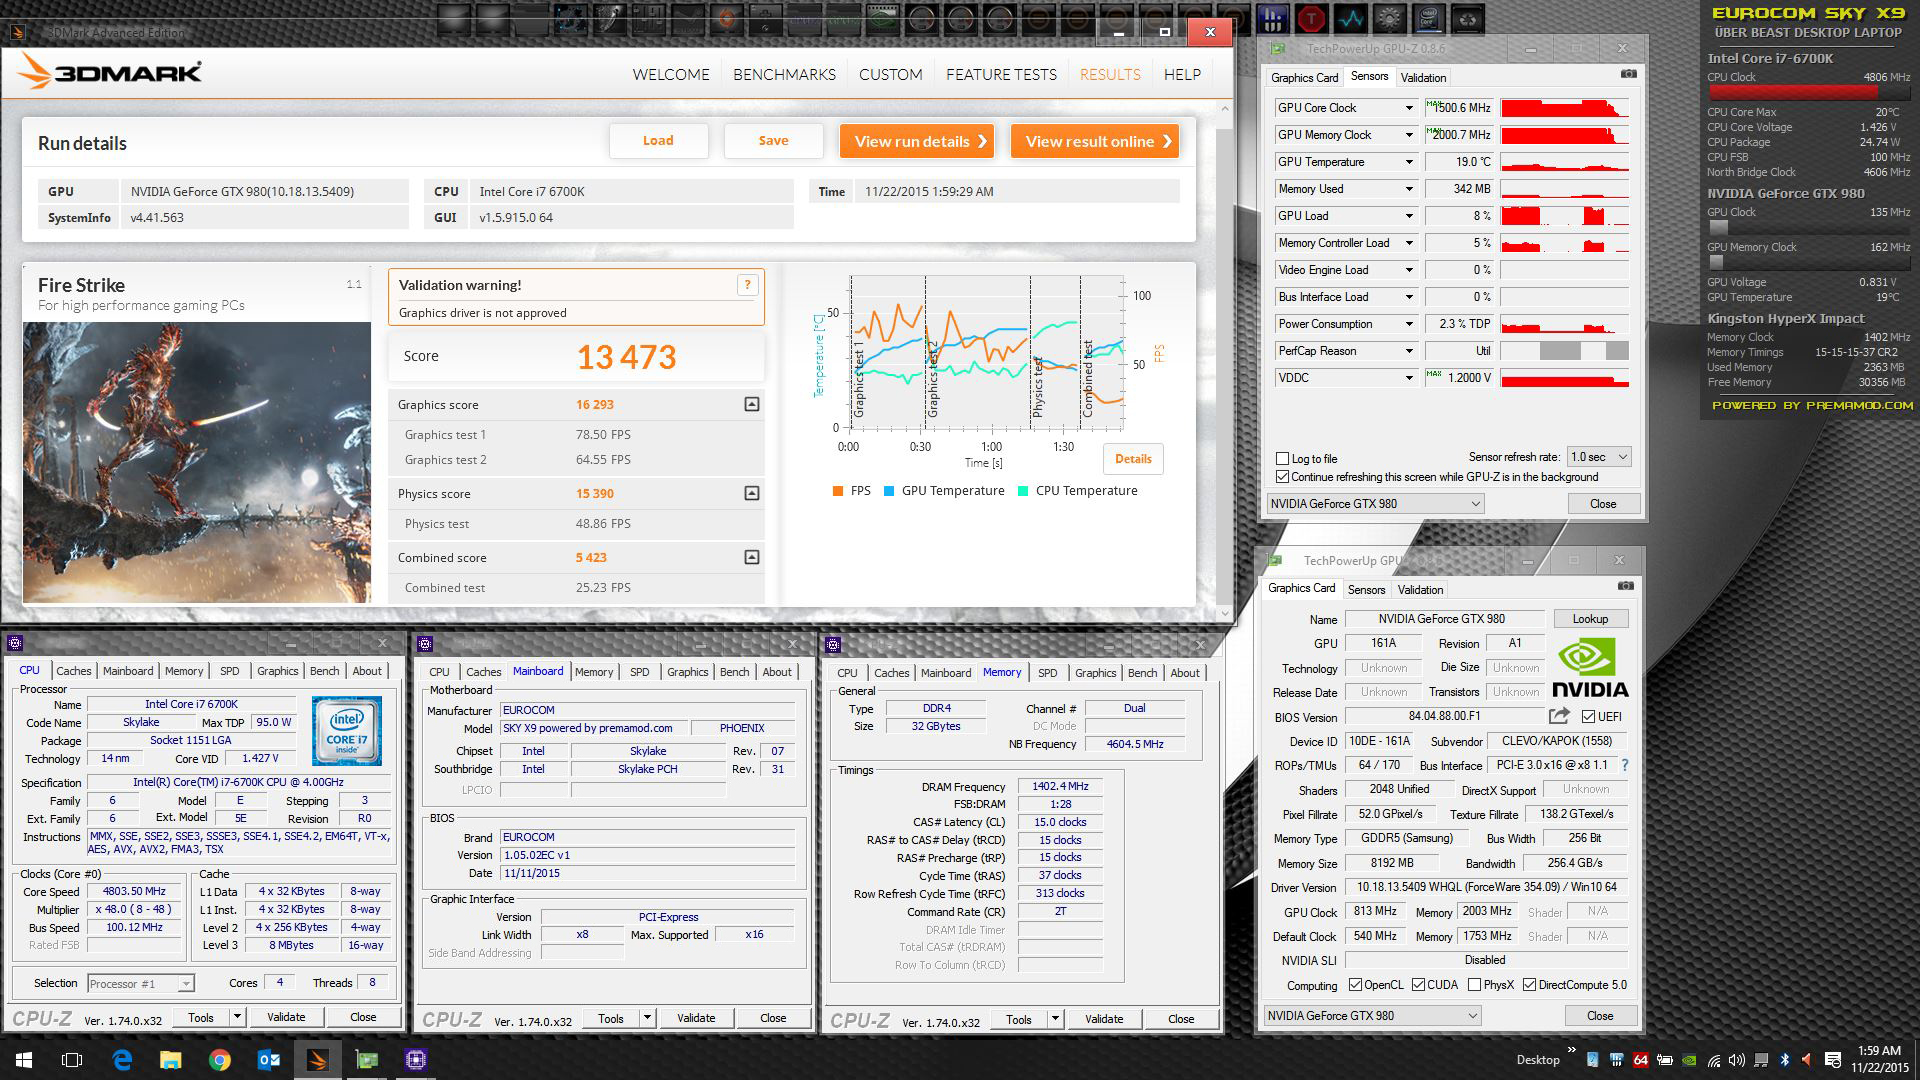This screenshot has height=1080, width=1920.
Task: Click the Intel Core i7 badge in CPU-Z
Action: 347,731
